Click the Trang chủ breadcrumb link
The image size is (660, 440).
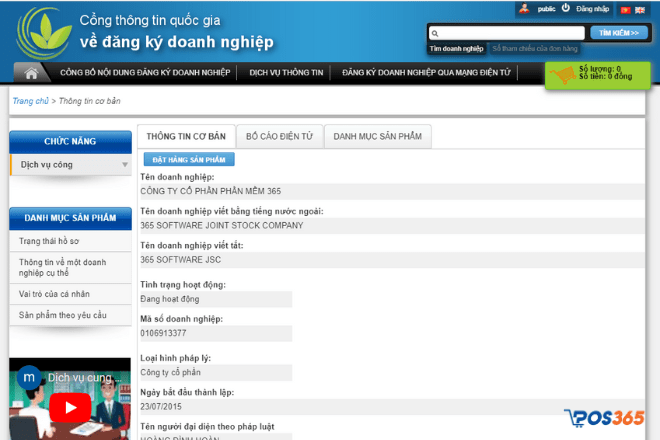(x=30, y=101)
